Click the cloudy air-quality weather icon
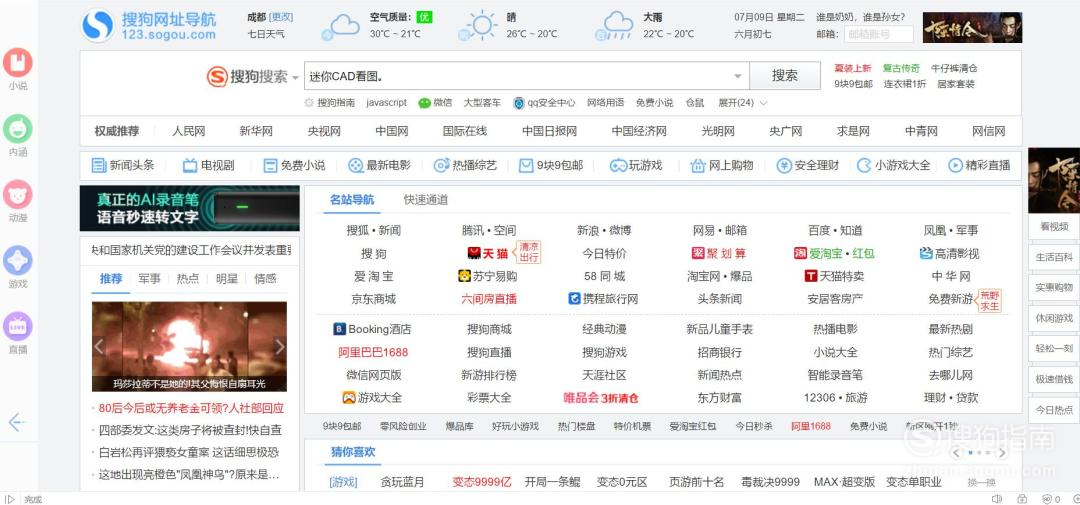This screenshot has width=1080, height=505. [x=342, y=26]
